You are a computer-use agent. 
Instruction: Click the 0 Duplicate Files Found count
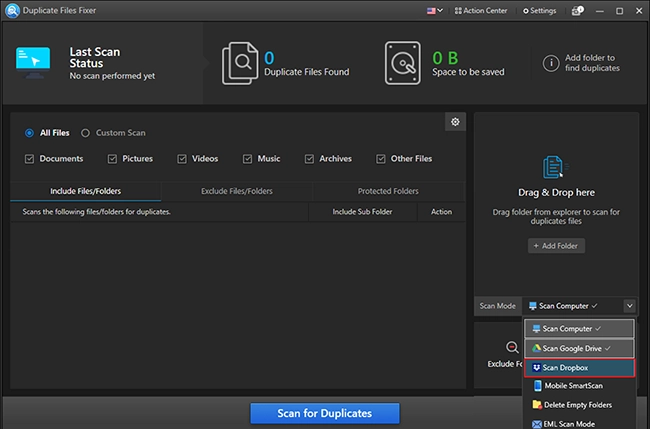point(269,58)
